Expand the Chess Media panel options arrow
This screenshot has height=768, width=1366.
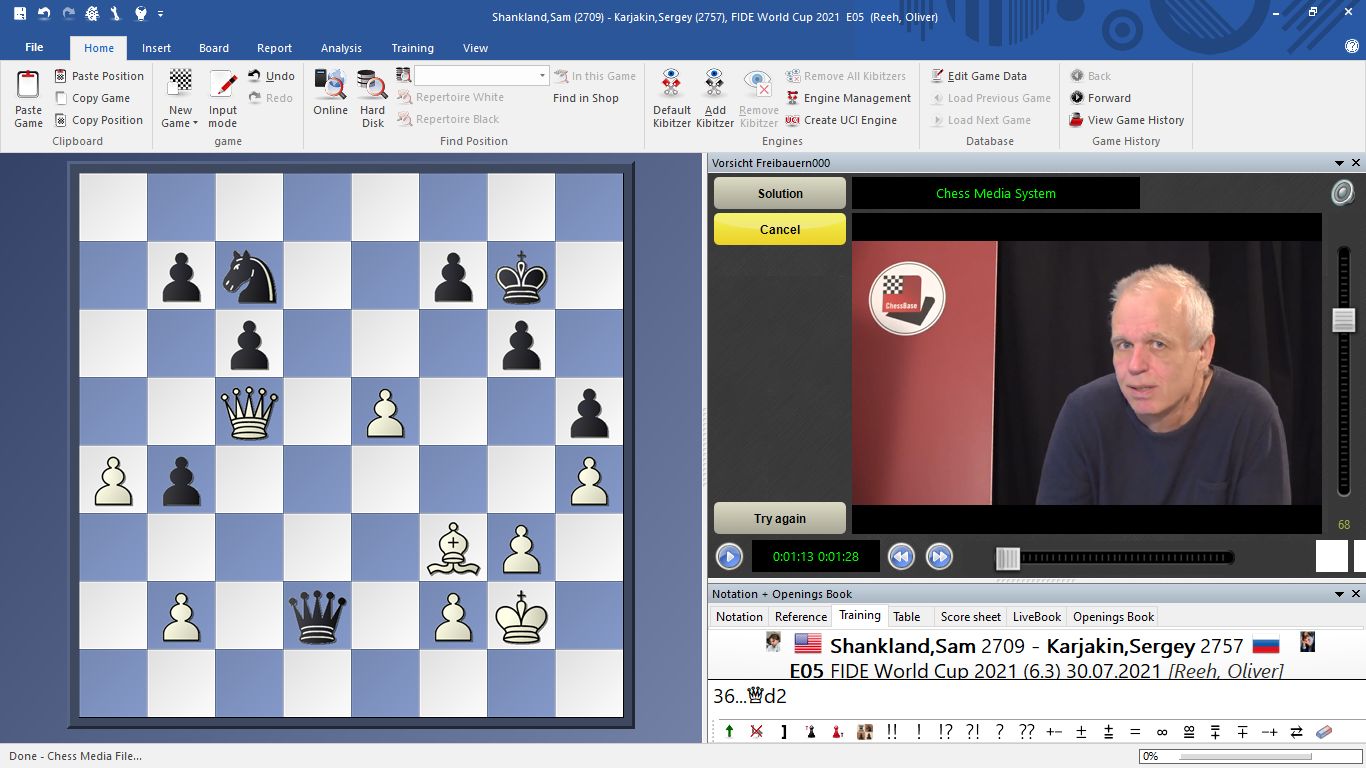1339,163
